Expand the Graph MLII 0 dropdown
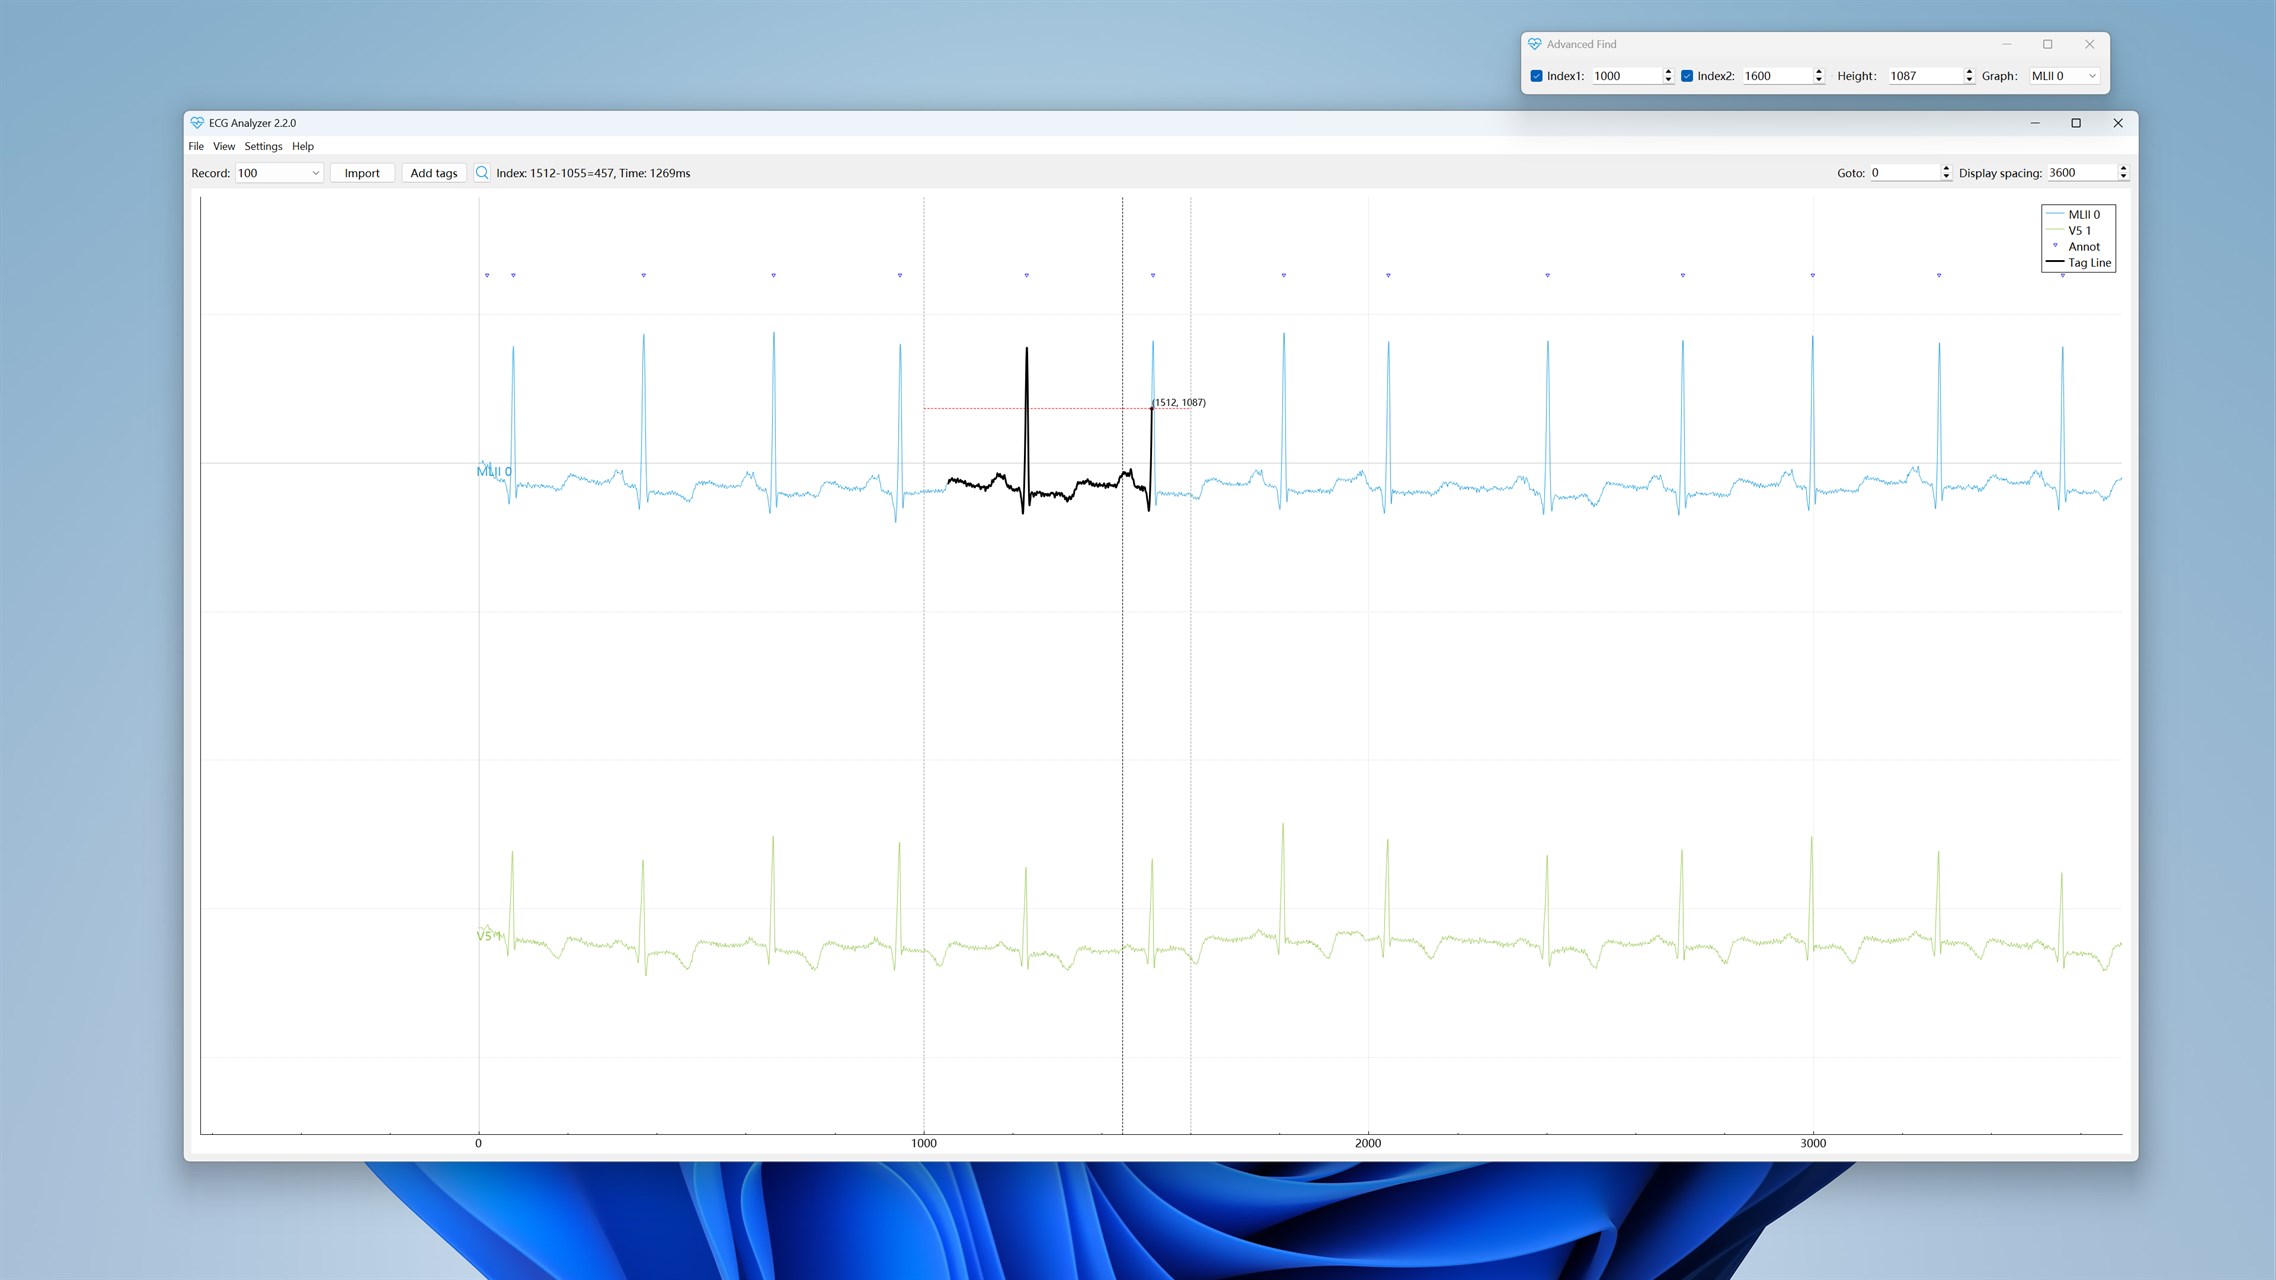The width and height of the screenshot is (2276, 1280). click(x=2064, y=76)
